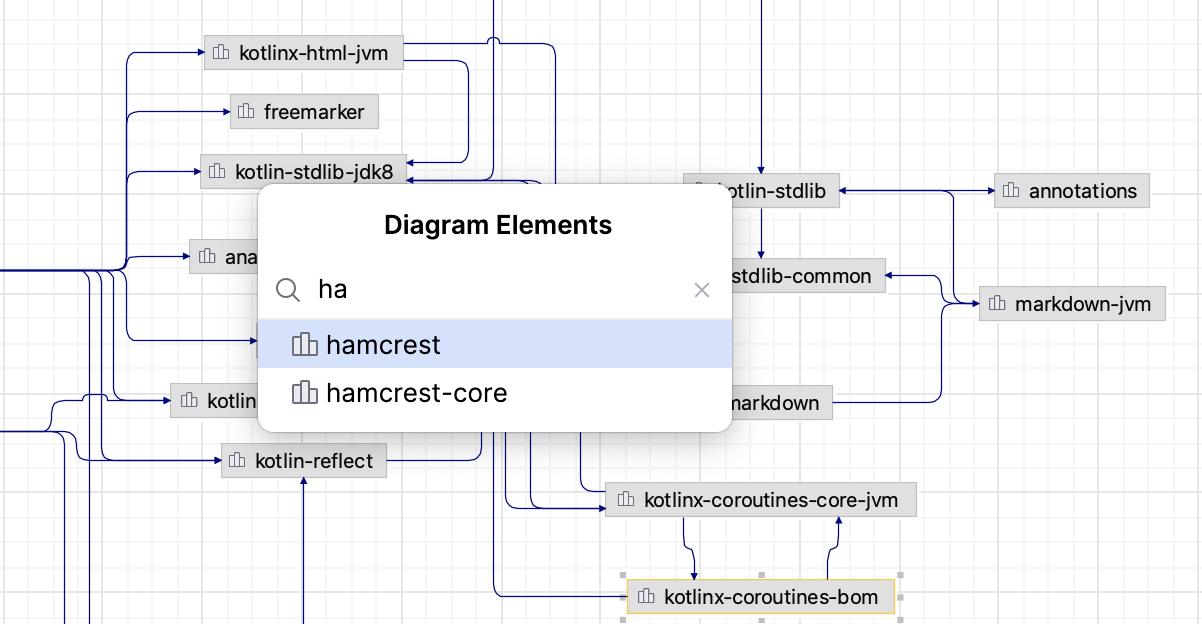The height and width of the screenshot is (624, 1202).
Task: Select the kotlinx-coroutines-core-jvm node
Action: pos(761,499)
